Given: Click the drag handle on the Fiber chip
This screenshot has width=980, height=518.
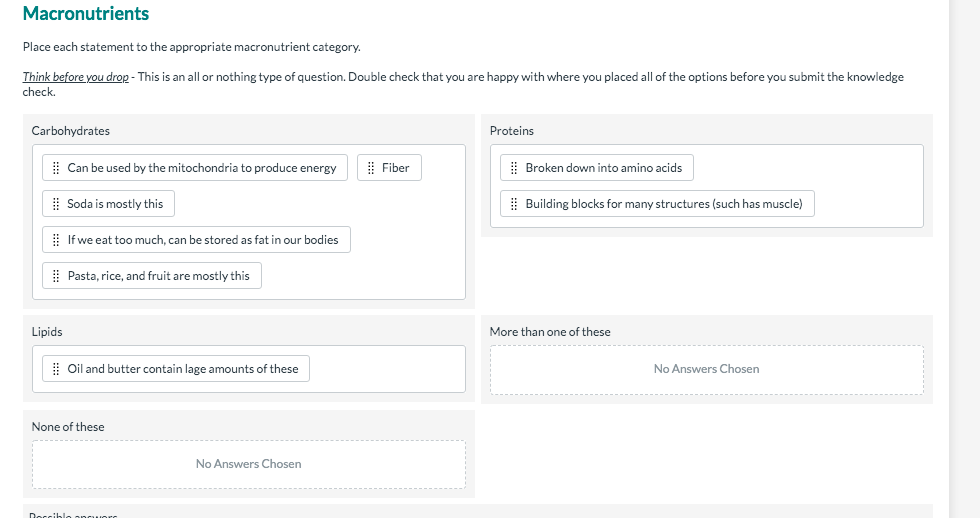Looking at the screenshot, I should 372,168.
